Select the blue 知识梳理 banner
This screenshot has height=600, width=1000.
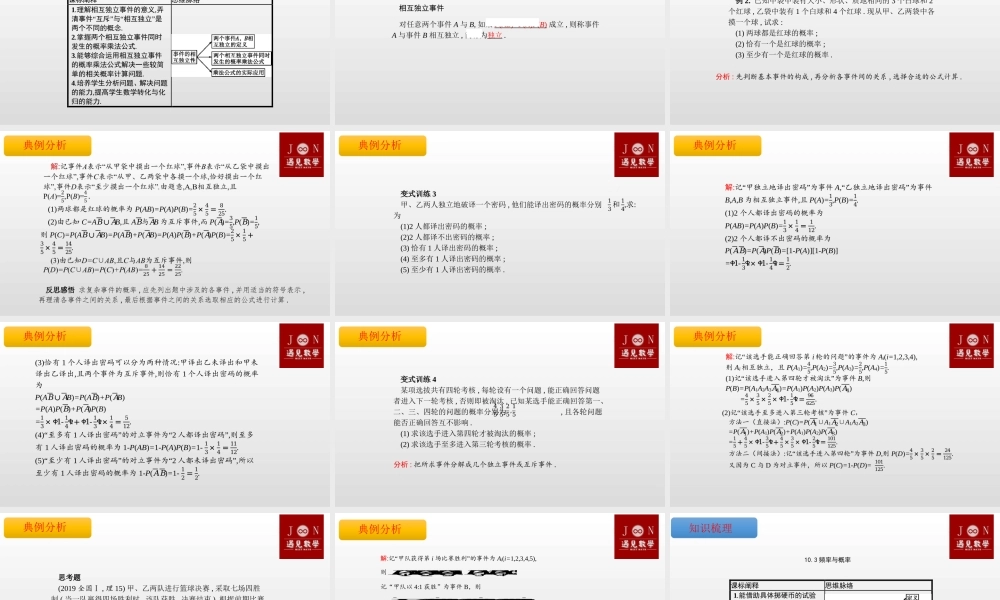pyautogui.click(x=715, y=527)
